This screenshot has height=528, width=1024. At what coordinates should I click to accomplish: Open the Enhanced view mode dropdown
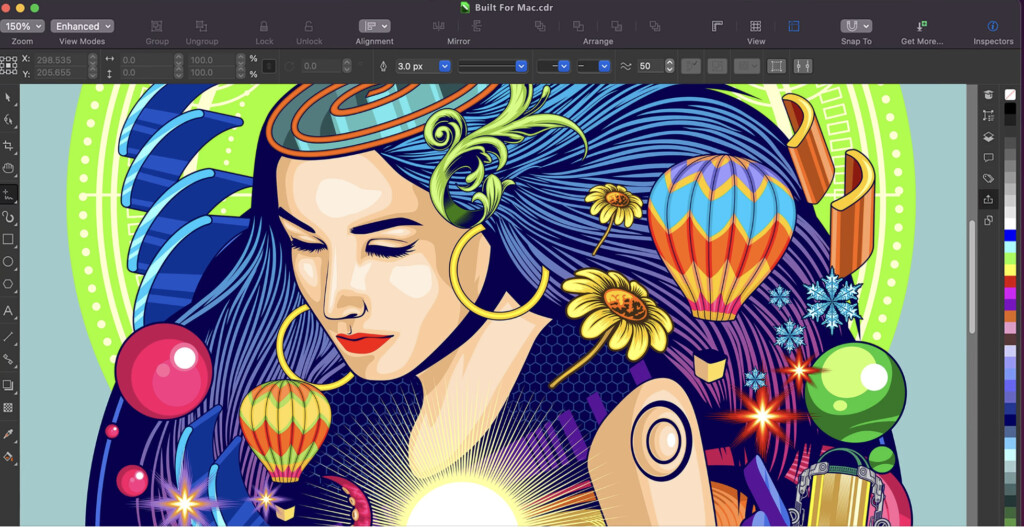[82, 26]
